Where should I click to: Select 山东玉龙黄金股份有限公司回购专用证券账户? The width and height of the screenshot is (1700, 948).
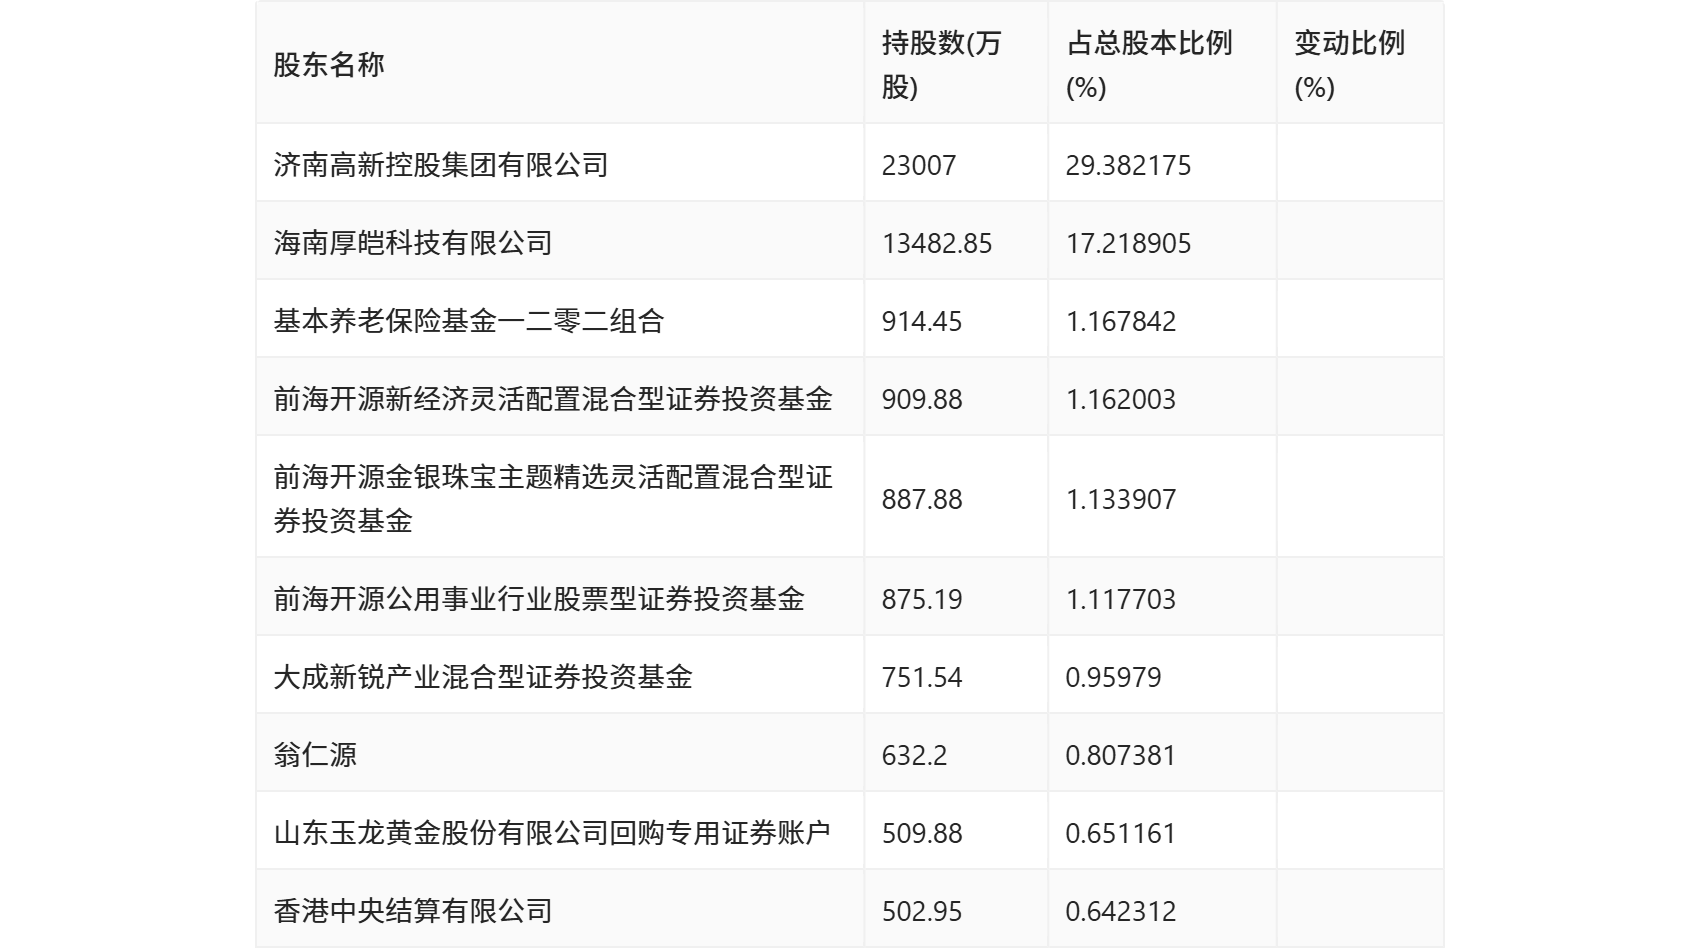point(553,833)
